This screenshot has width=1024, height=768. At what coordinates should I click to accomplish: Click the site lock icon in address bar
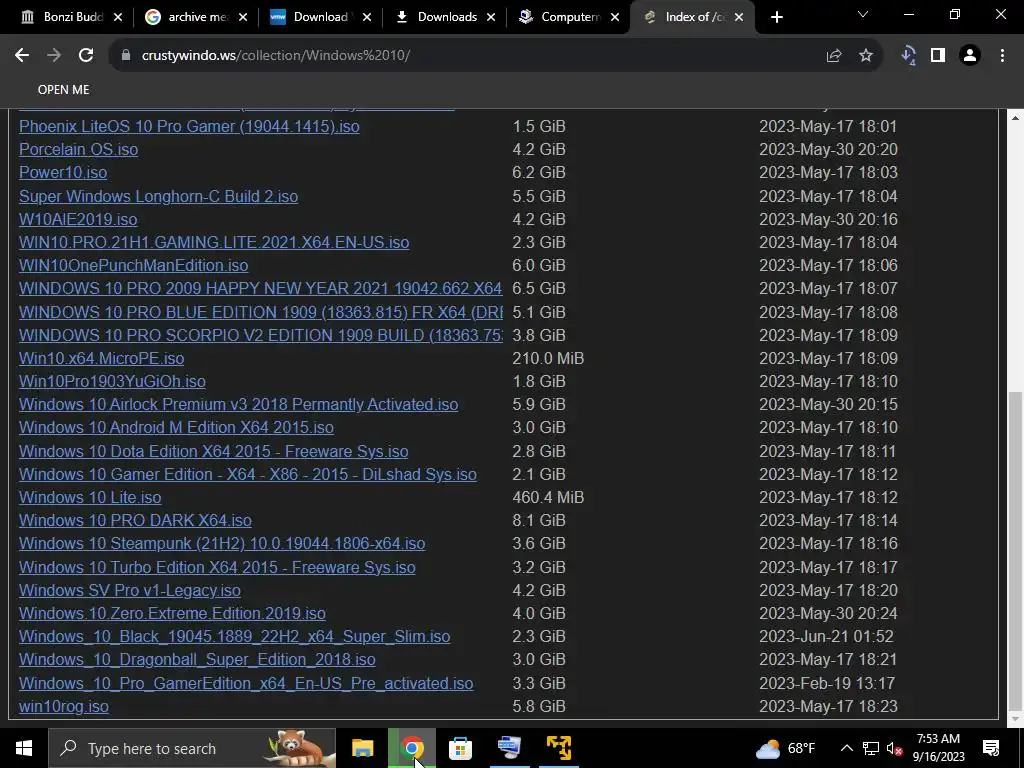[x=126, y=56]
